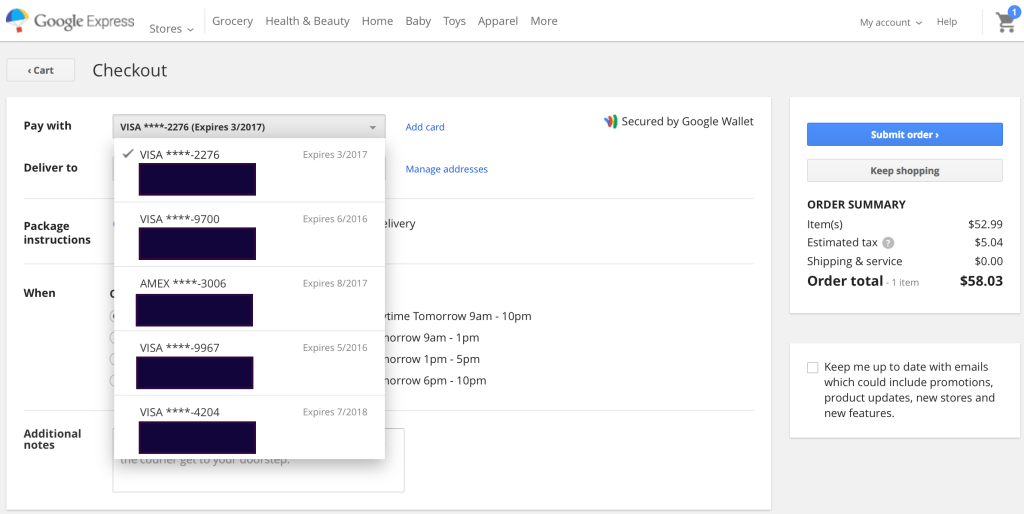Open the My account dropdown
This screenshot has width=1024, height=514.
(890, 22)
